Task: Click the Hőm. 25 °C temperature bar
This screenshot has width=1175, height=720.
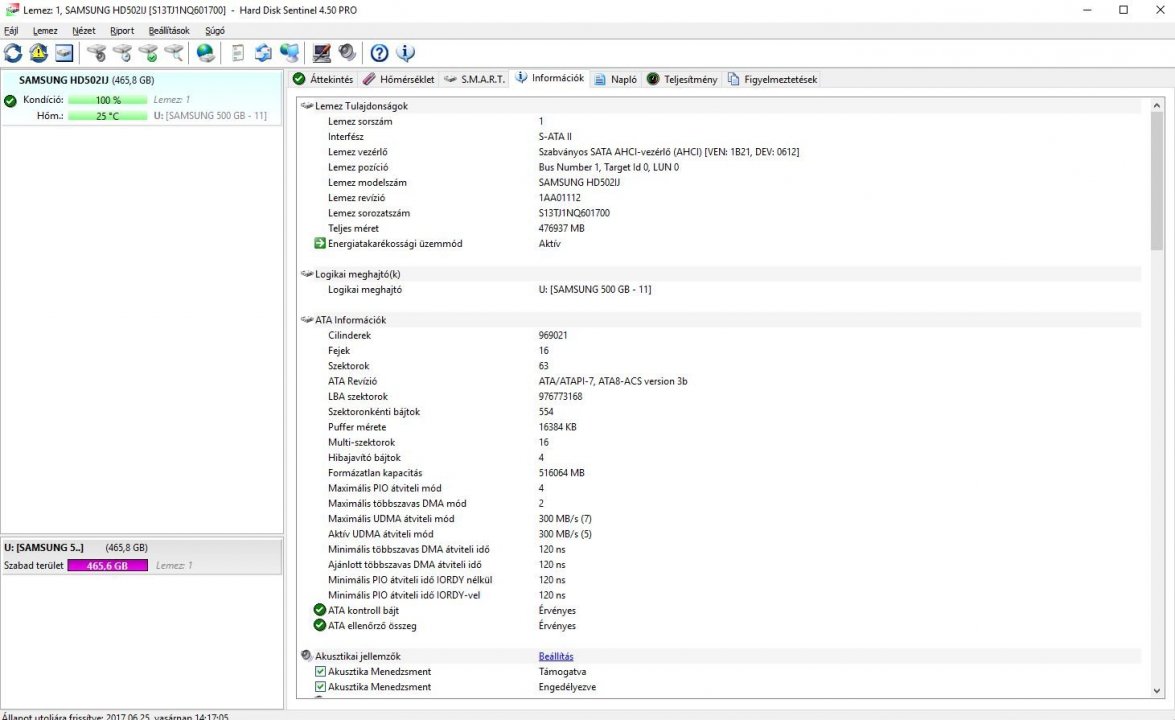Action: pyautogui.click(x=108, y=116)
